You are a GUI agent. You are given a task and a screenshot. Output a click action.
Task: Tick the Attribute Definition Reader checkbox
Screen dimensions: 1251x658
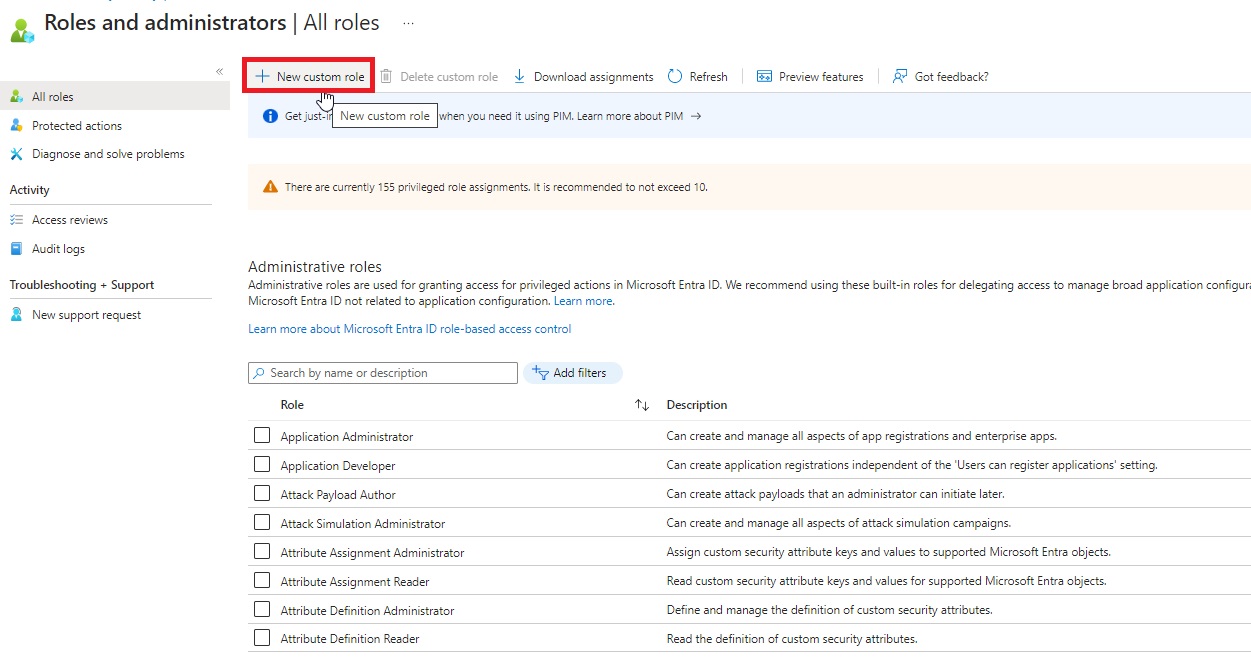(x=262, y=638)
